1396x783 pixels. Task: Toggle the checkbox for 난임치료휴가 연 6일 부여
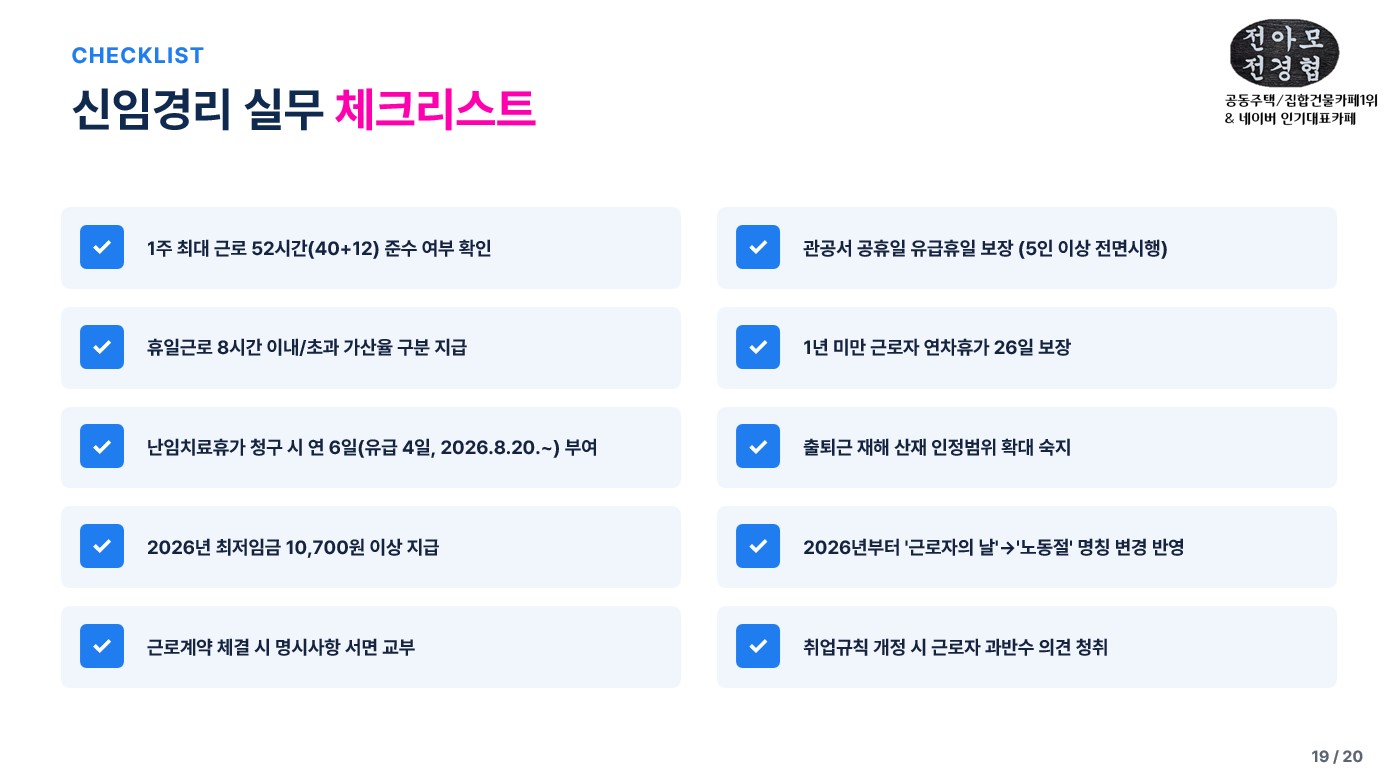coord(102,446)
